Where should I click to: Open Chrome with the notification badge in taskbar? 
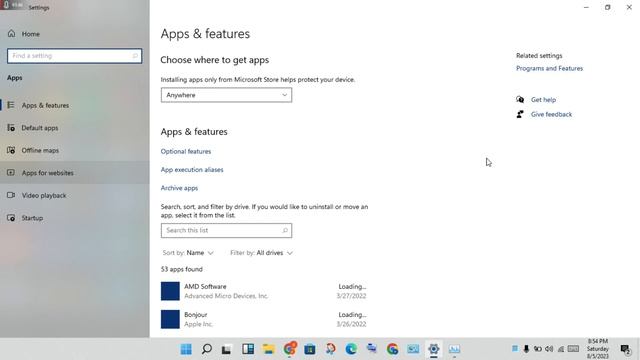(289, 349)
